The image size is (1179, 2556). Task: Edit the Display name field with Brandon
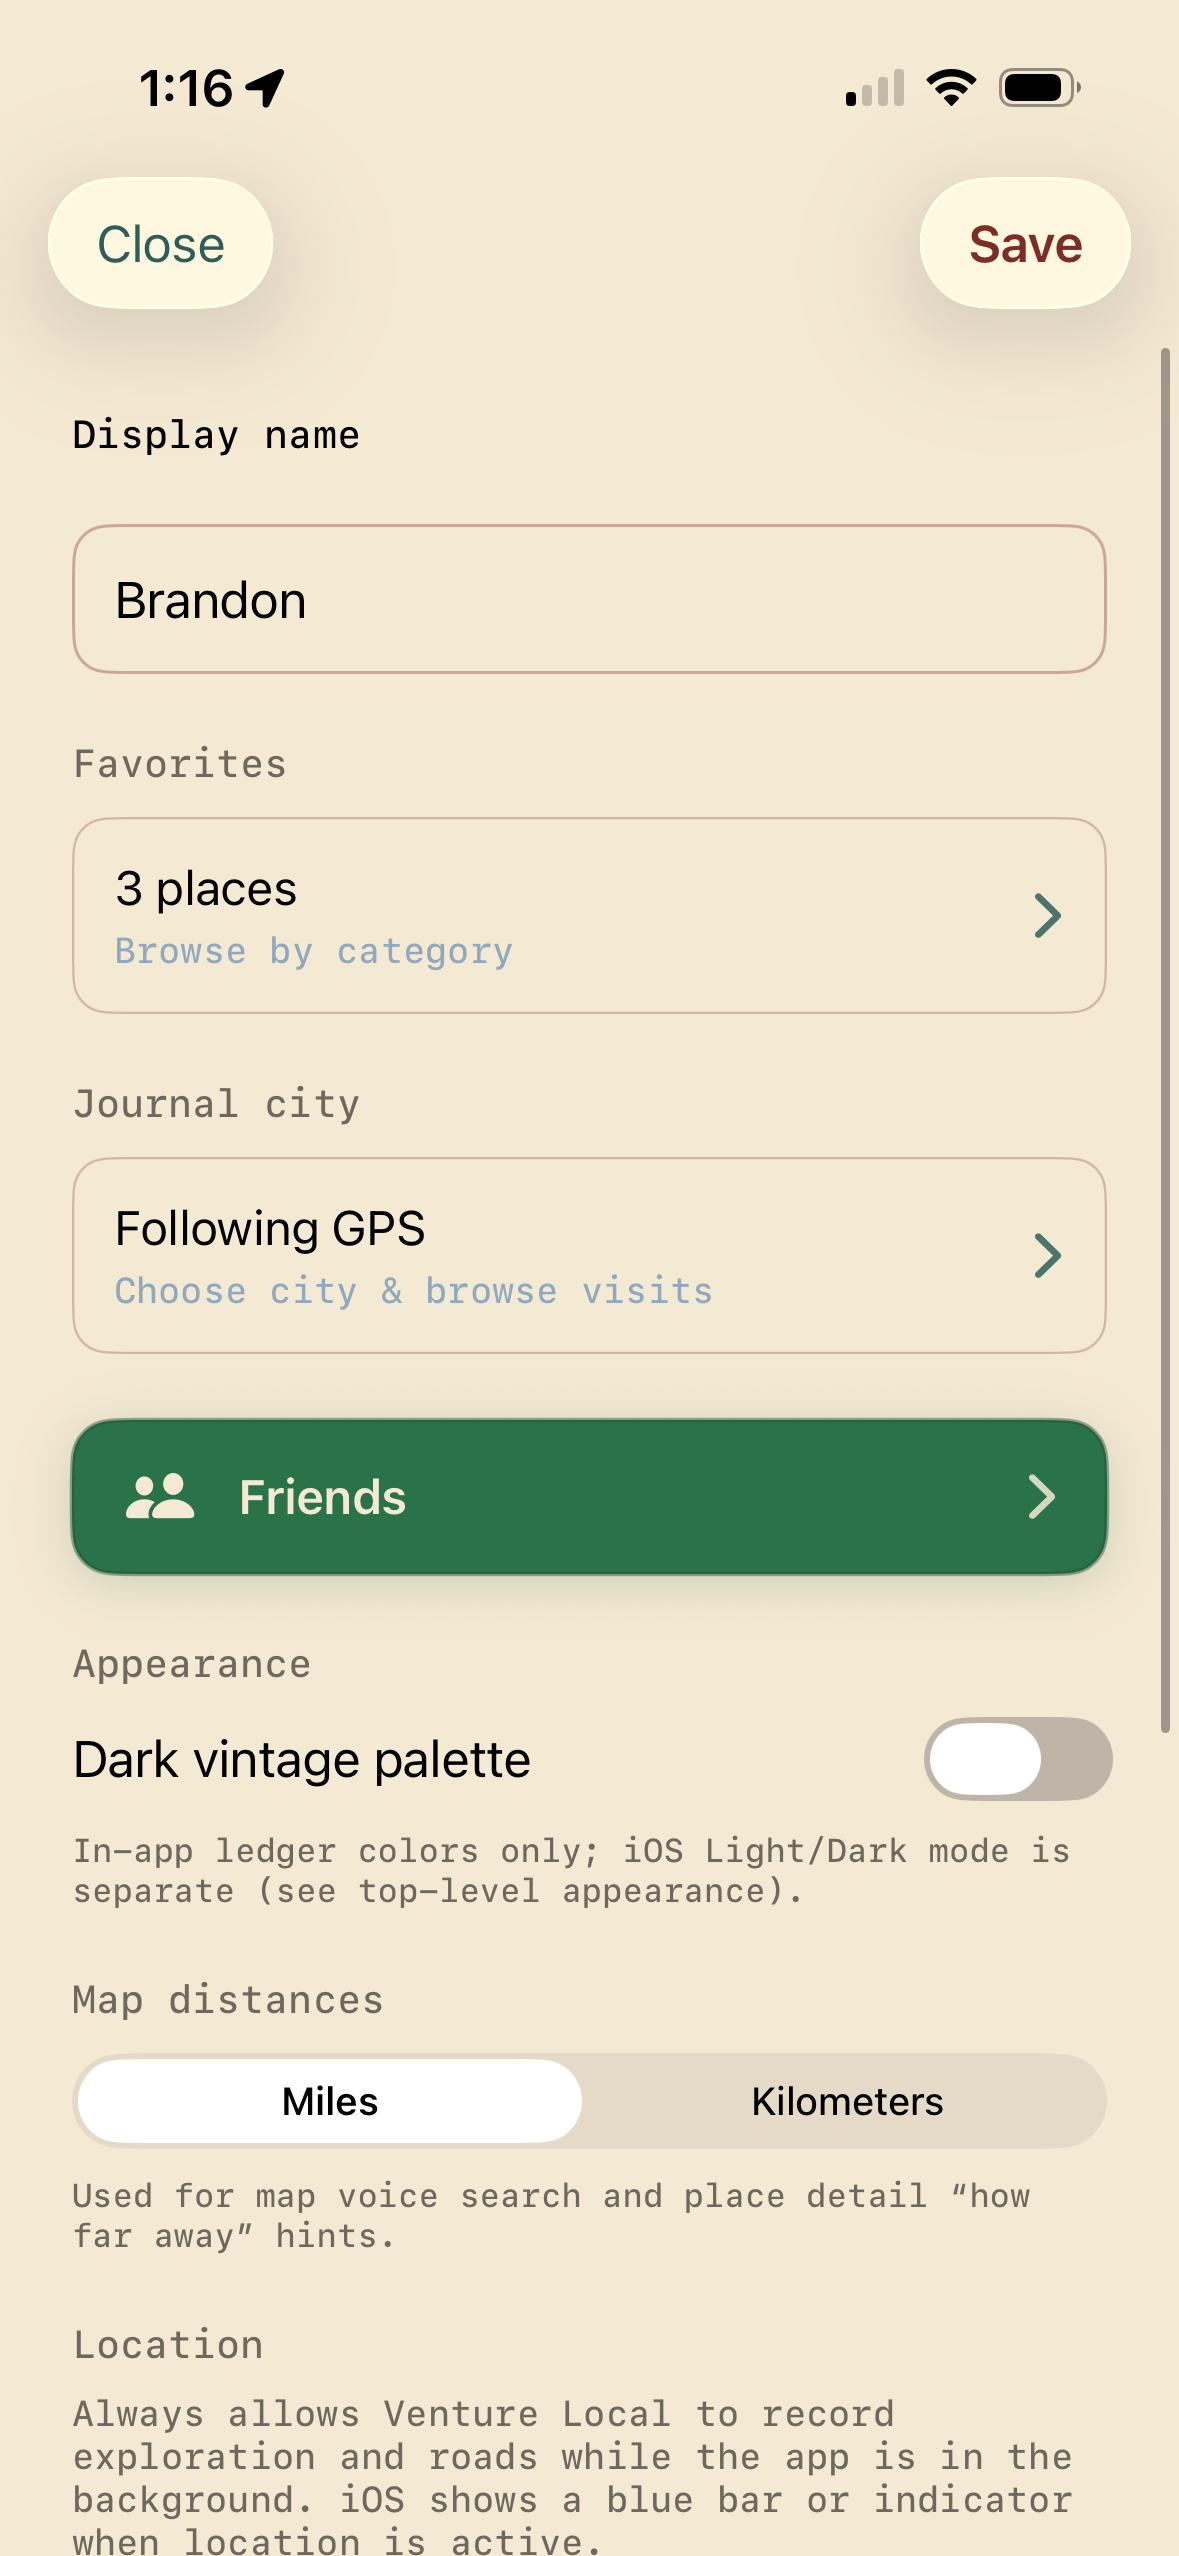(589, 599)
